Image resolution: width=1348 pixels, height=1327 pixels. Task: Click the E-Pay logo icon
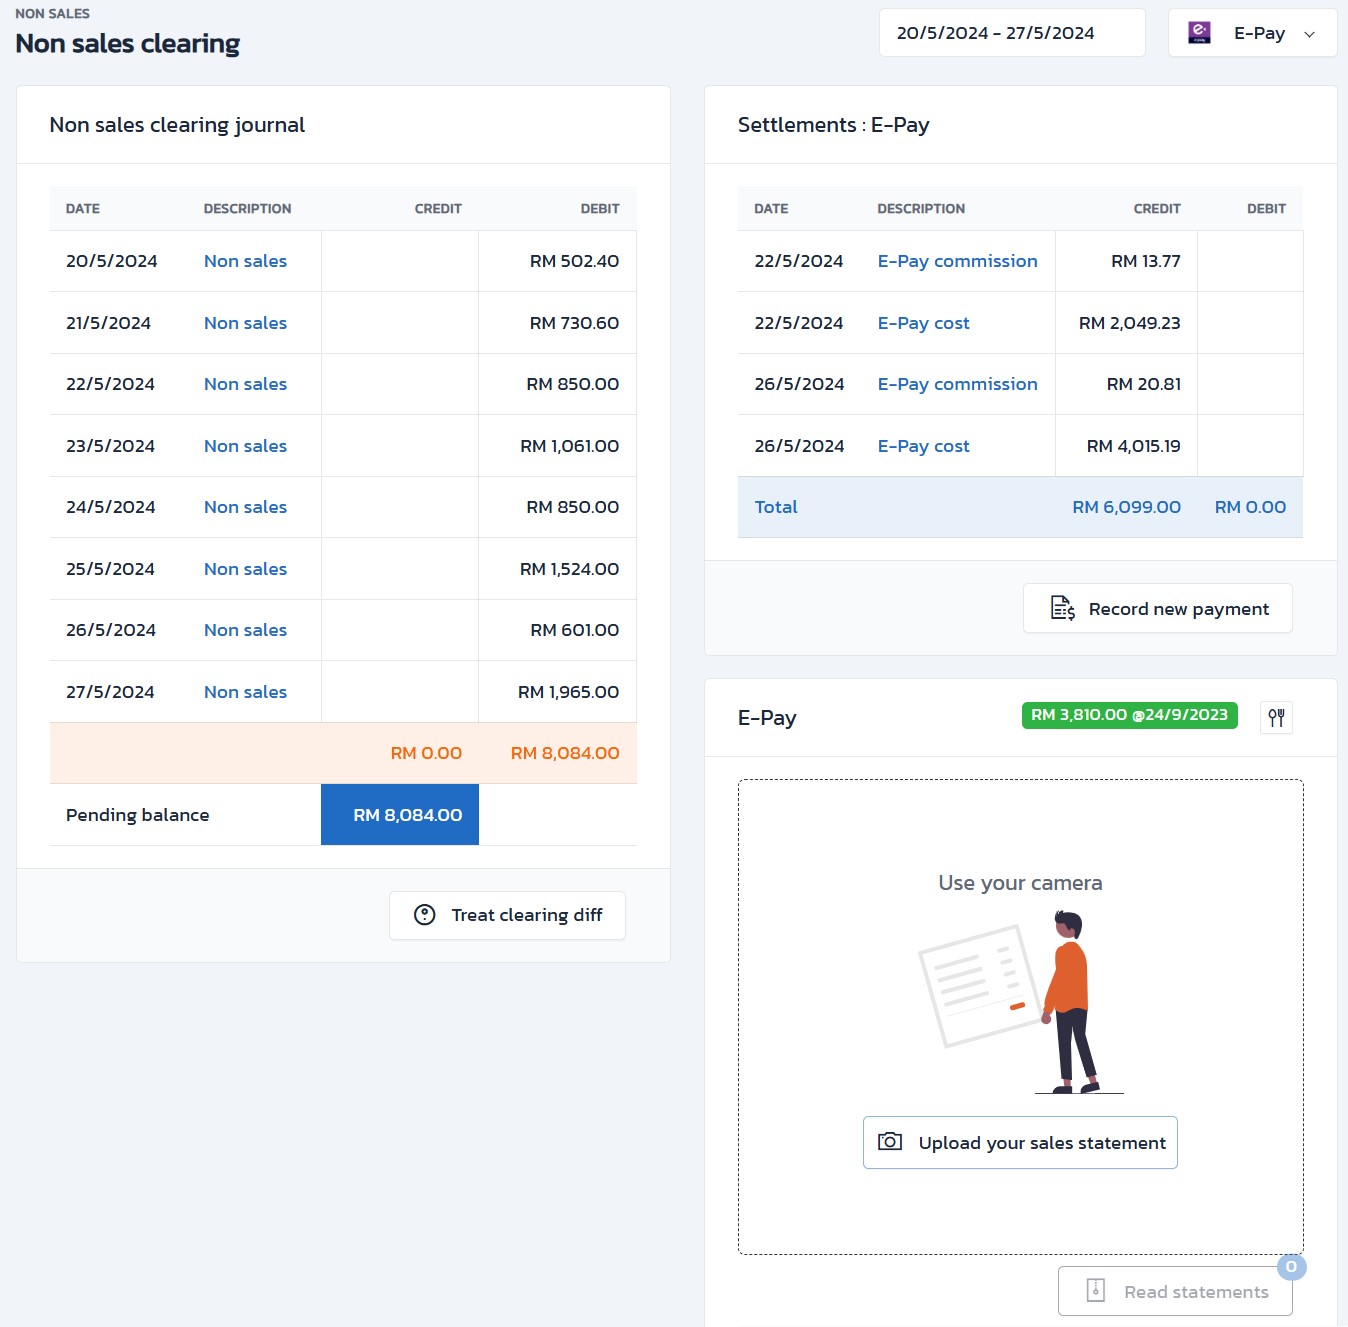(1199, 33)
